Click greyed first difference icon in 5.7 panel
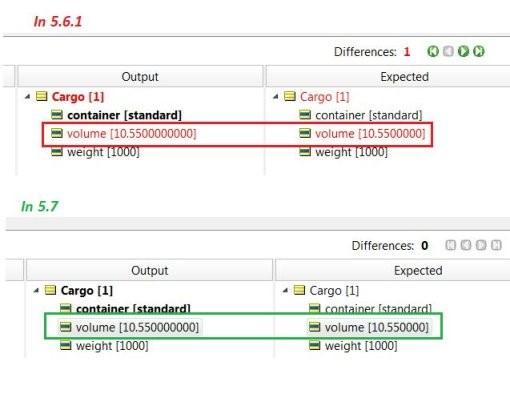The image size is (510, 402). click(451, 245)
